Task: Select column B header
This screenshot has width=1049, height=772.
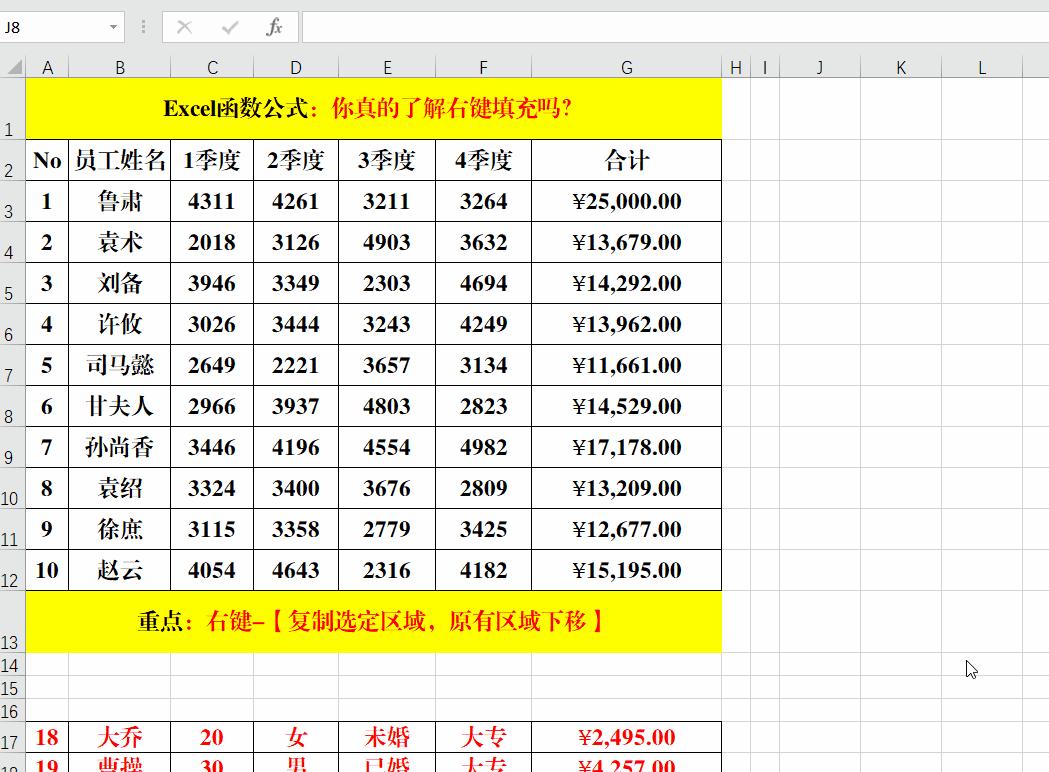Action: pyautogui.click(x=120, y=66)
